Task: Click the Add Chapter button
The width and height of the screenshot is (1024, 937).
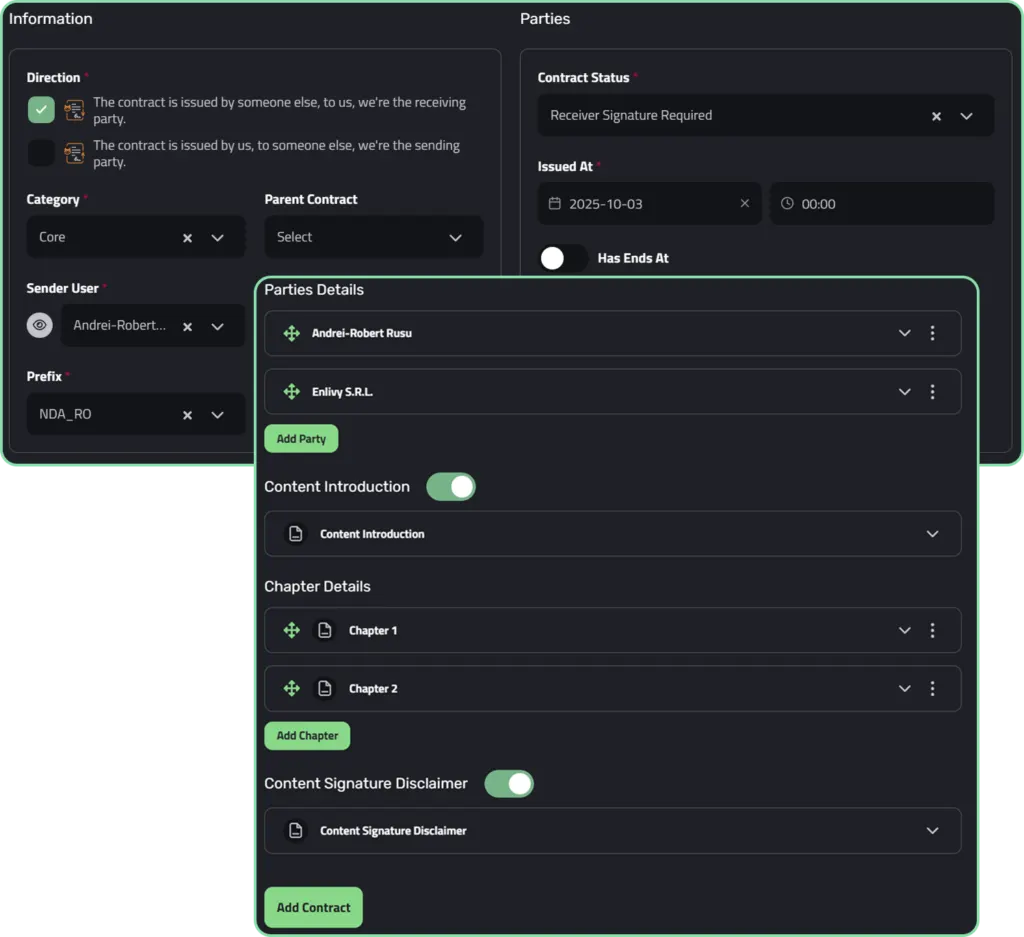Action: [307, 736]
